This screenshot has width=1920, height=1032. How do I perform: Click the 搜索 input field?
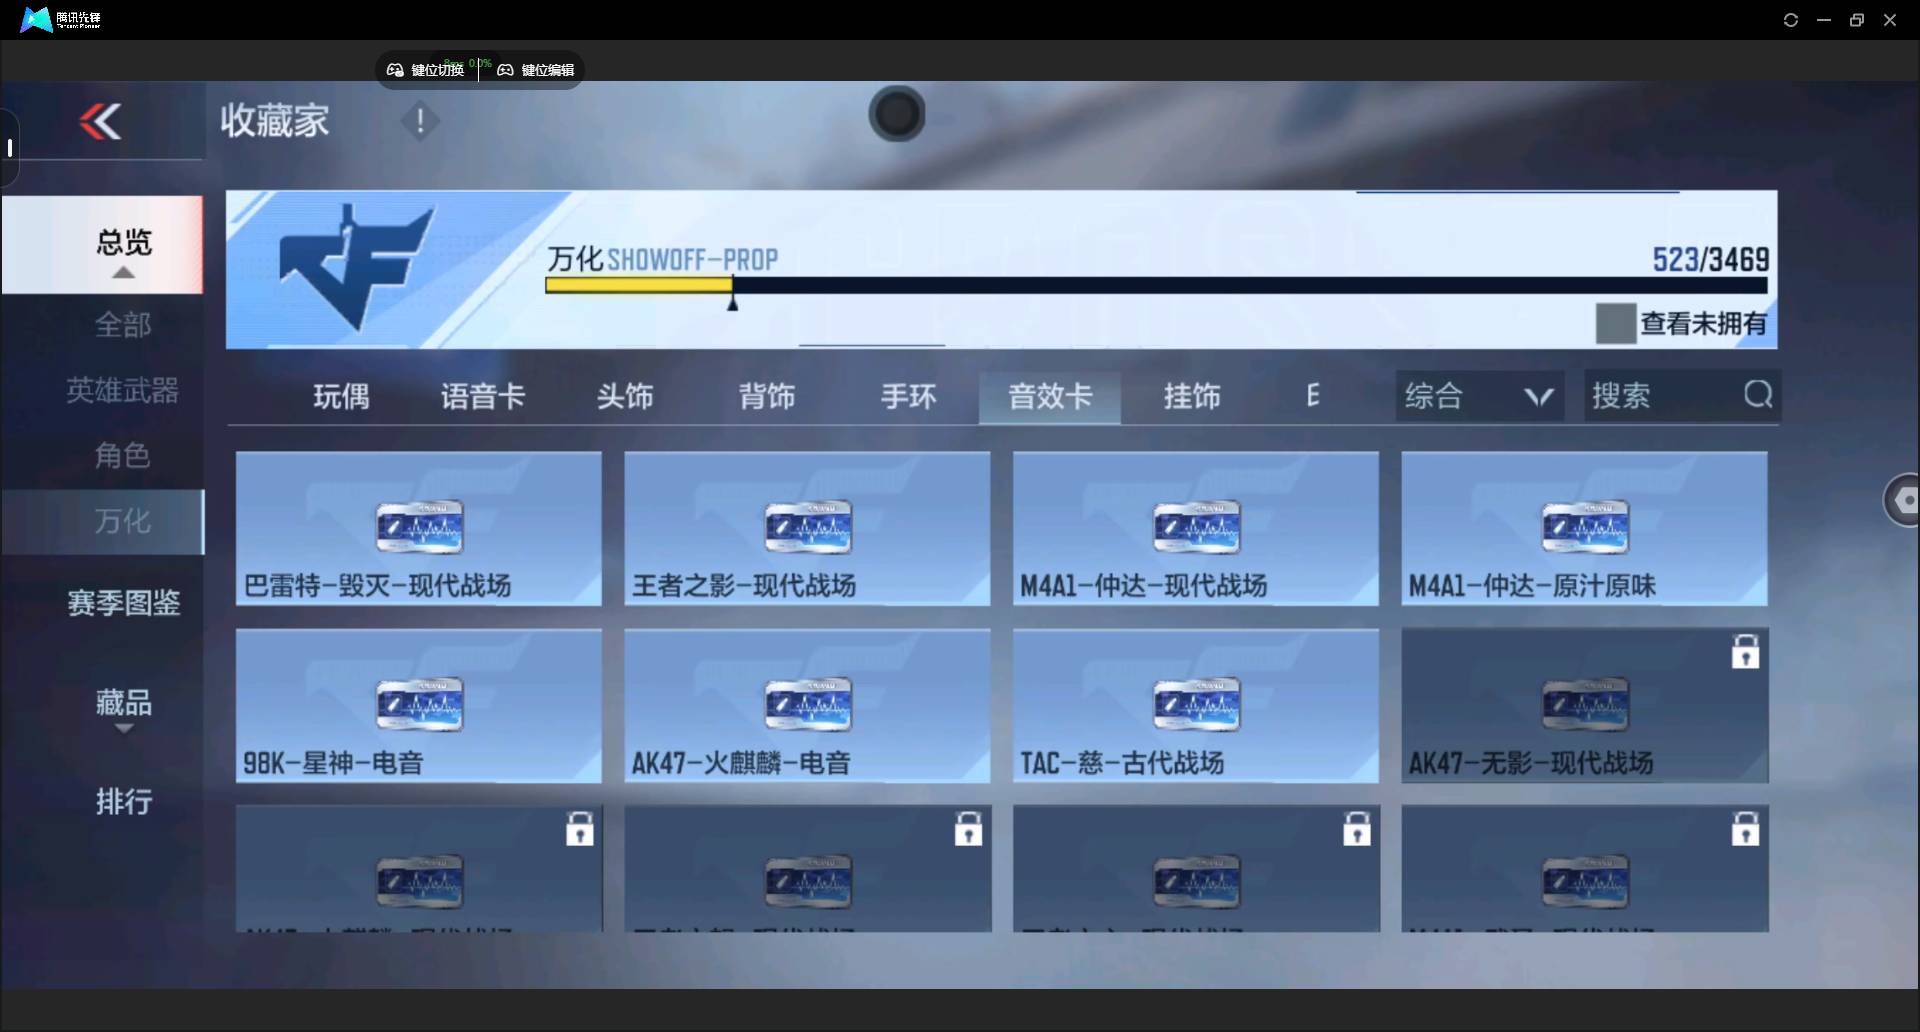click(x=1660, y=396)
